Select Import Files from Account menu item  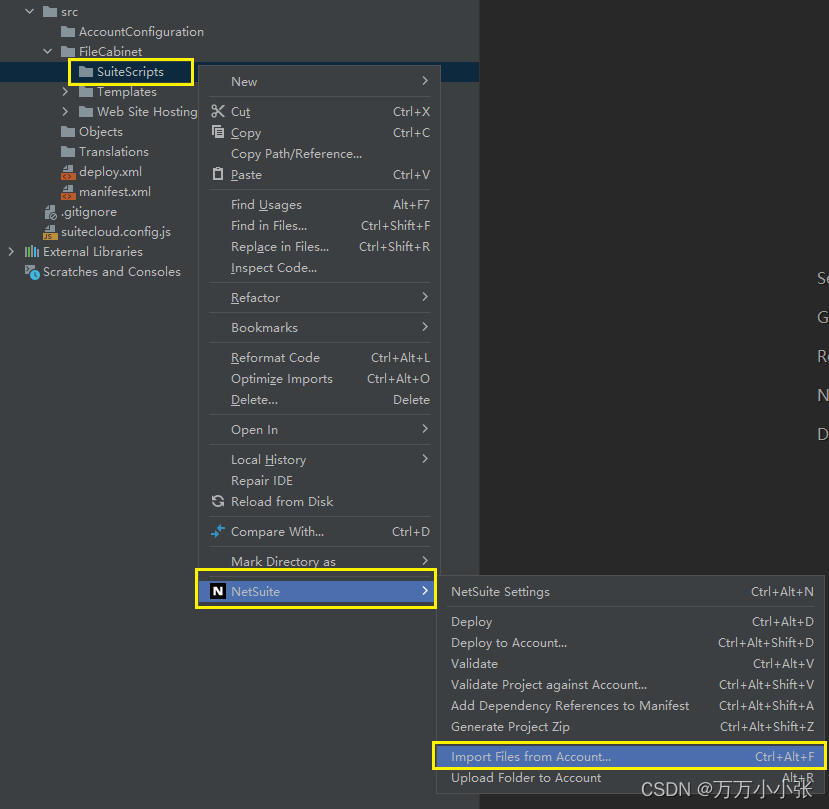coord(629,756)
